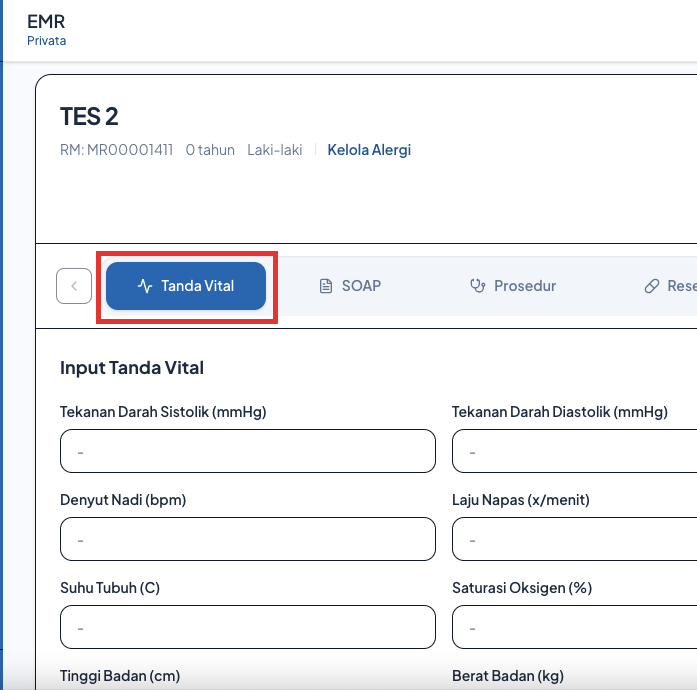Click the RM: MR00001411 record number
The height and width of the screenshot is (690, 697).
(116, 150)
